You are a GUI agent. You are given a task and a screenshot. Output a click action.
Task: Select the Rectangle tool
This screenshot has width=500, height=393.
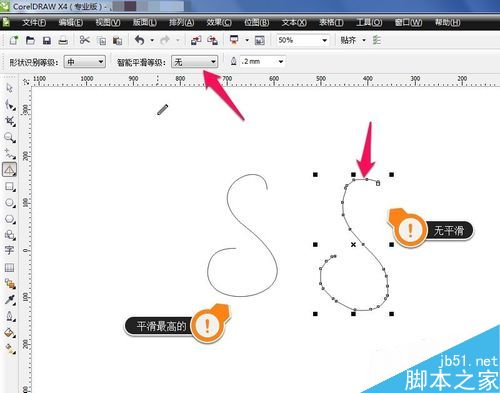(9, 186)
